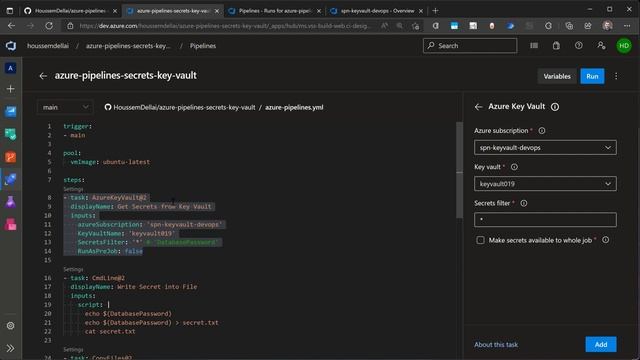
Task: Open the main branch dropdown
Action: point(65,107)
